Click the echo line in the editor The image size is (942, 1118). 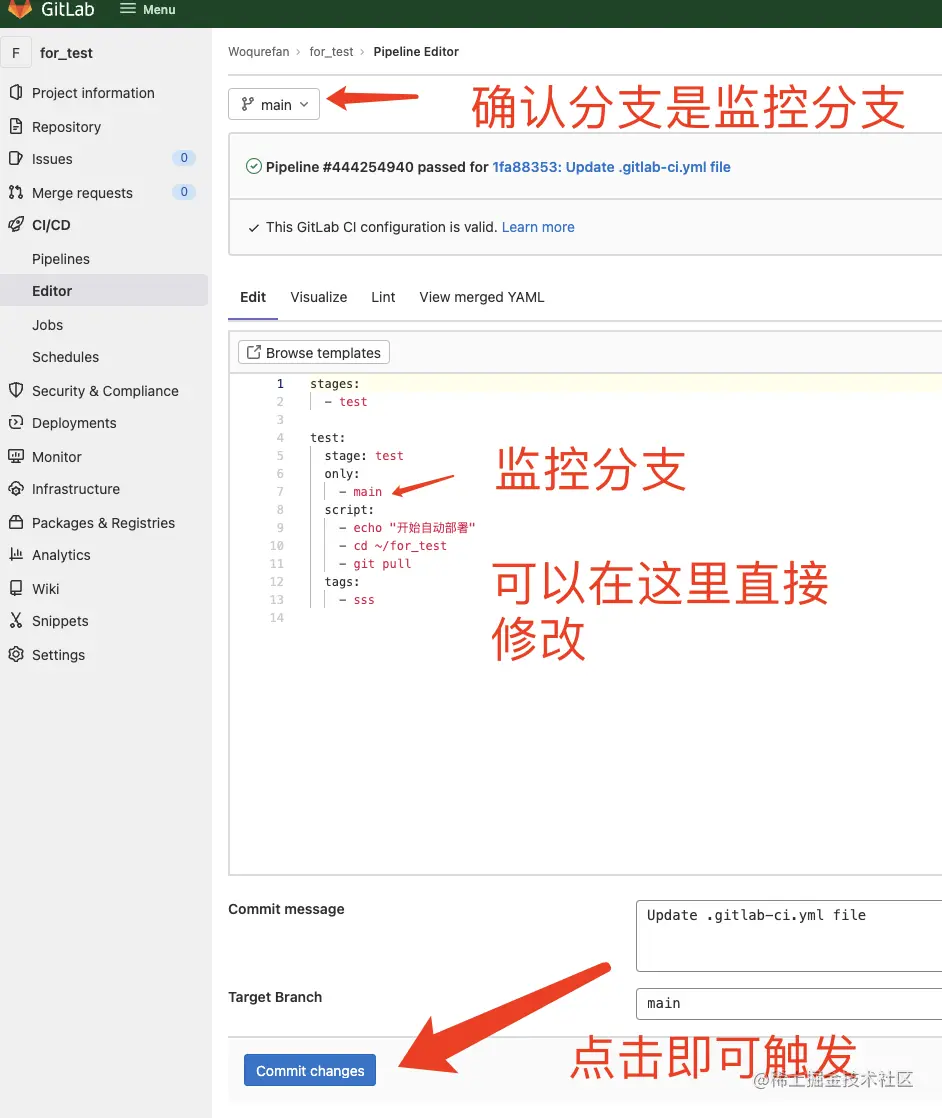406,528
